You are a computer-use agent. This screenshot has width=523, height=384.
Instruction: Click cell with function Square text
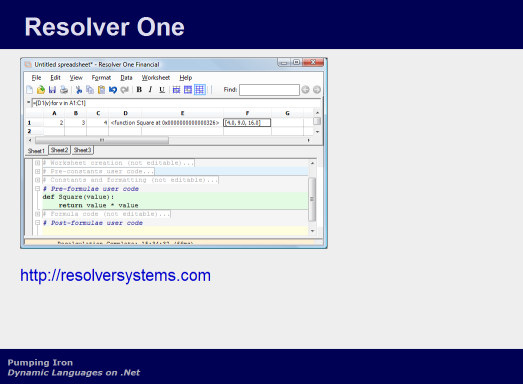tap(166, 123)
